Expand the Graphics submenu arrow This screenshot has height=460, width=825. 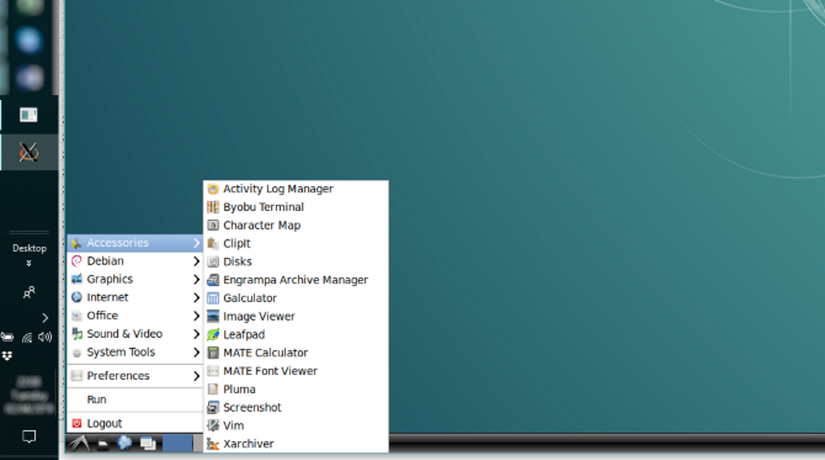196,279
